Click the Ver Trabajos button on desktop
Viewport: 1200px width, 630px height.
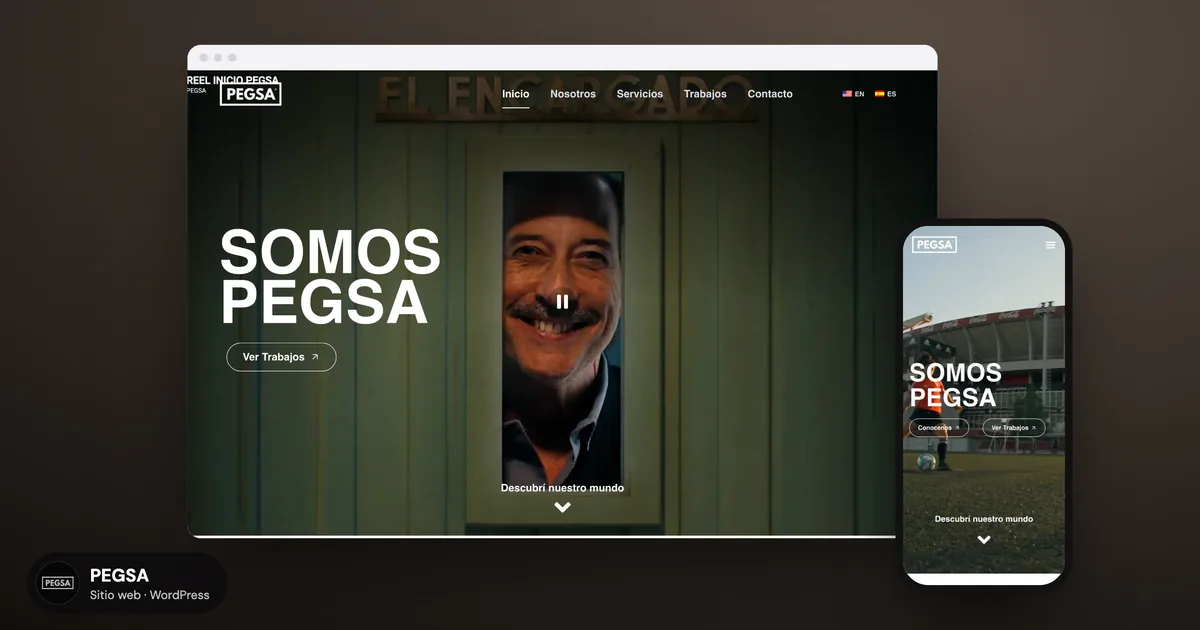click(x=281, y=357)
